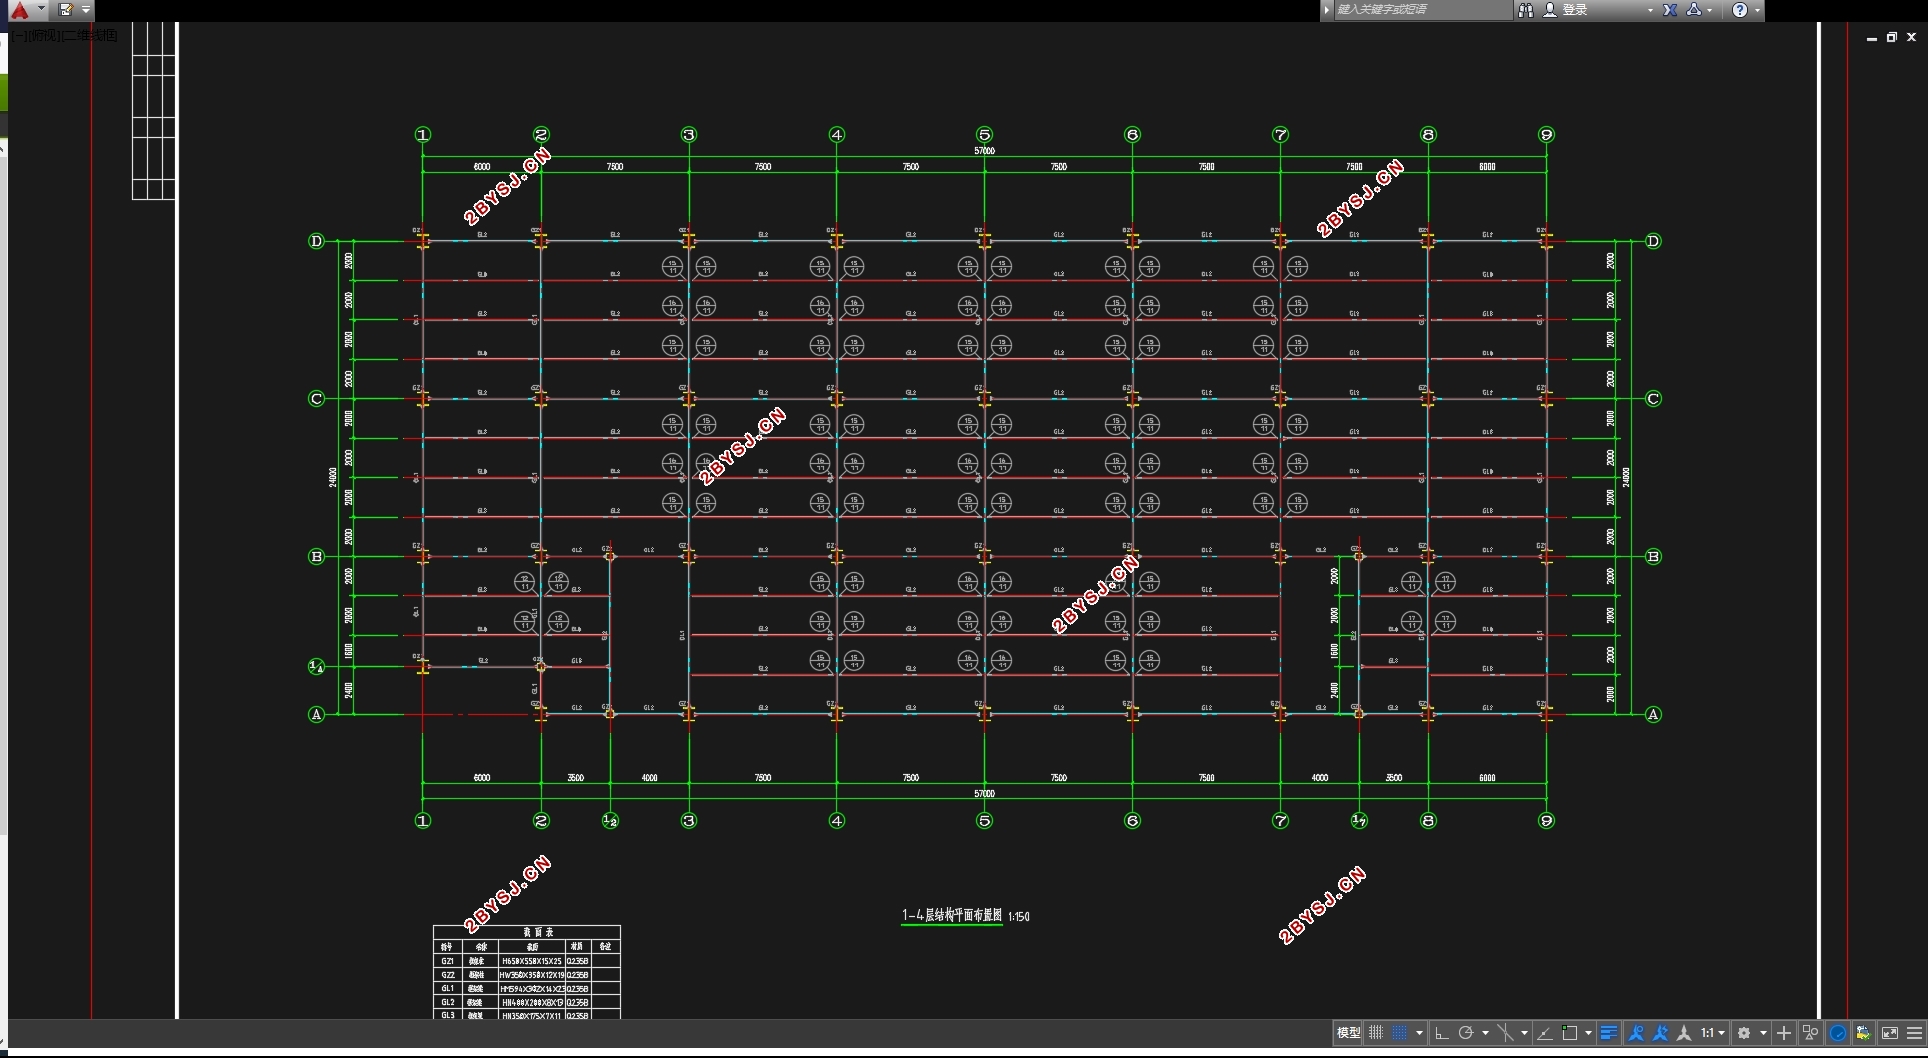Toggle the drawing grid display
Screen dimensions: 1928x1058
pyautogui.click(x=1376, y=1033)
